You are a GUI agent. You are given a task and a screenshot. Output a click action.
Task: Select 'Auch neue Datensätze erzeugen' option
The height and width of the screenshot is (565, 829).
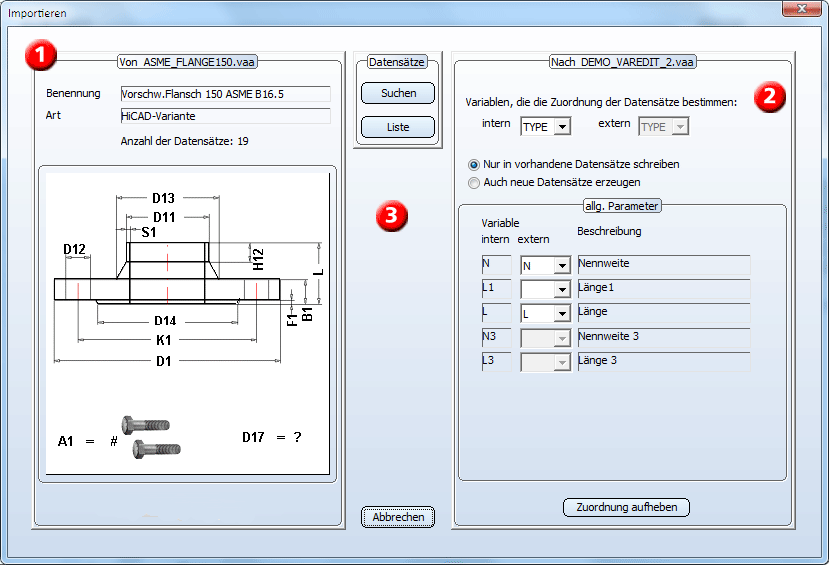click(x=474, y=183)
